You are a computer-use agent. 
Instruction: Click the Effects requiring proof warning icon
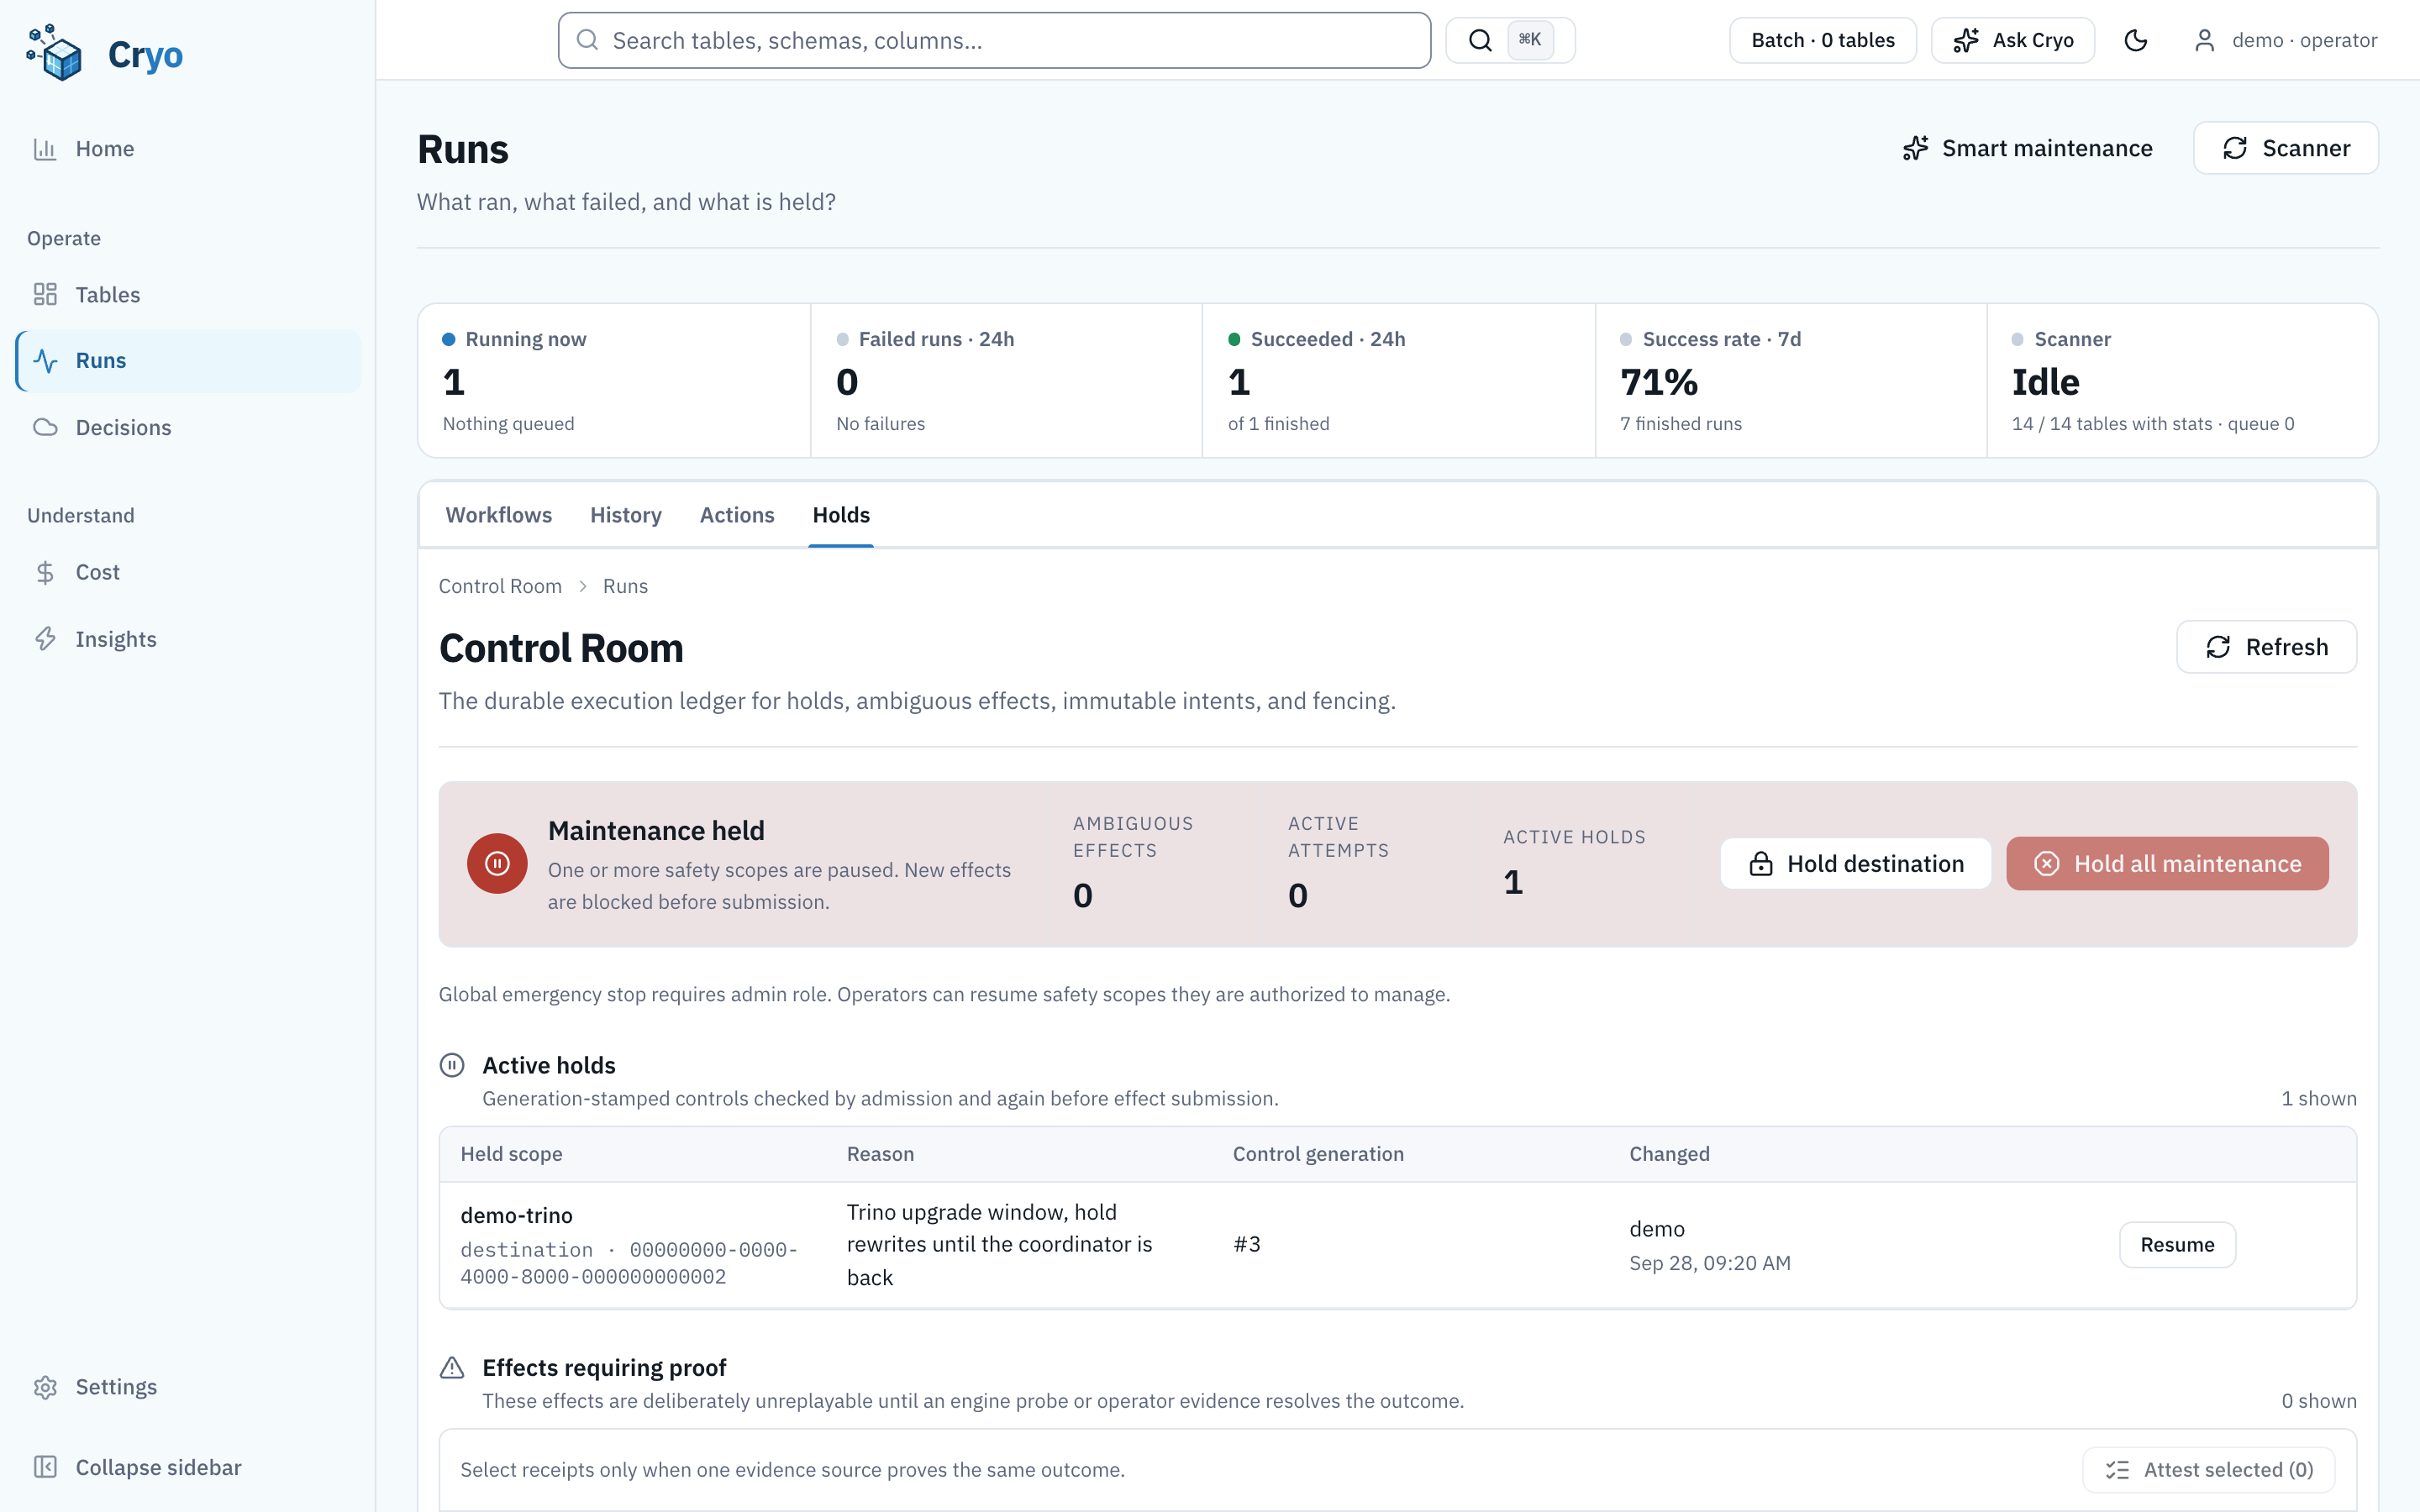pos(452,1367)
